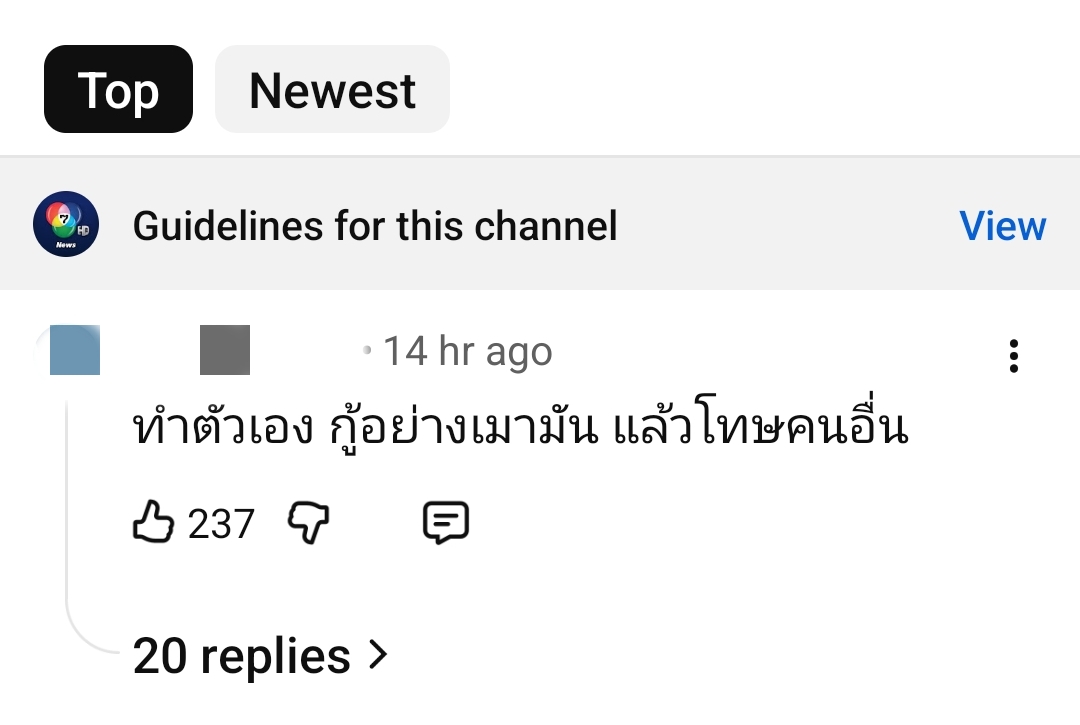Tap the dot separator before the timestamp
The image size is (1080, 725).
368,350
